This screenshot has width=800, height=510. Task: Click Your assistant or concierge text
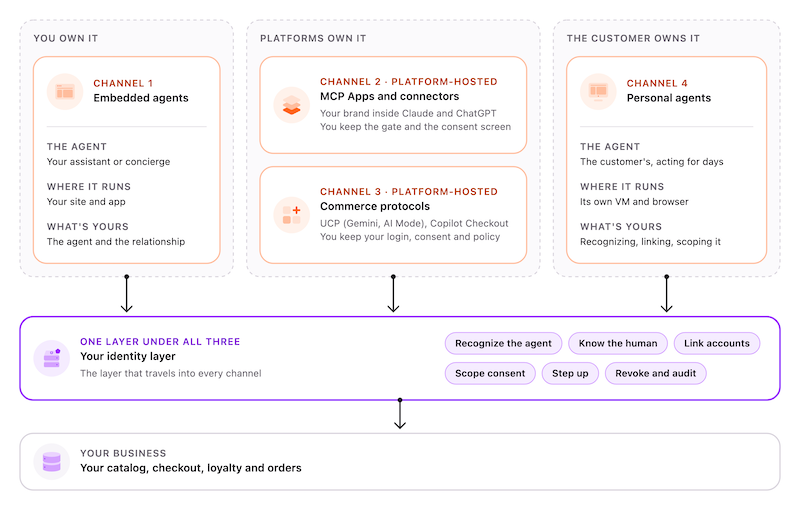point(109,162)
